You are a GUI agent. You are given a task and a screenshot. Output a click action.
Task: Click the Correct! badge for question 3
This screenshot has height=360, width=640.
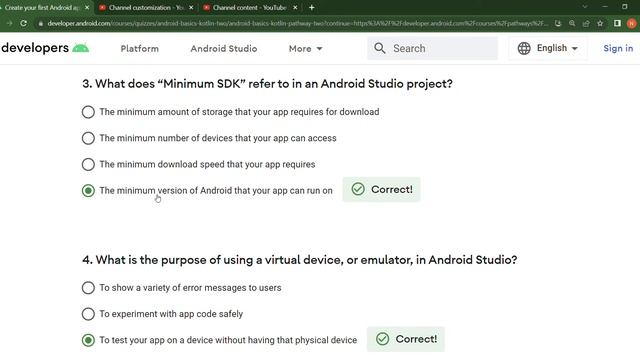[x=381, y=189]
